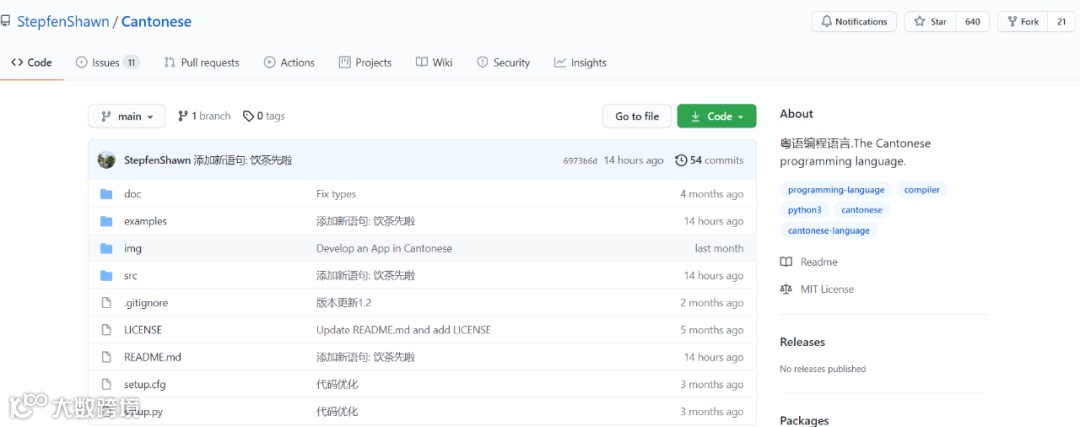Click the Notifications bell button

tap(854, 21)
